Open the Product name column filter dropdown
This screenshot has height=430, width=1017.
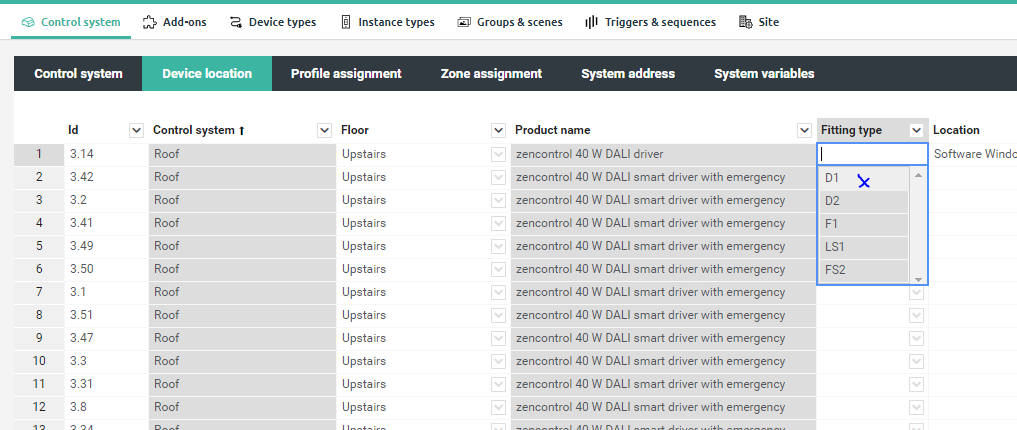[804, 130]
